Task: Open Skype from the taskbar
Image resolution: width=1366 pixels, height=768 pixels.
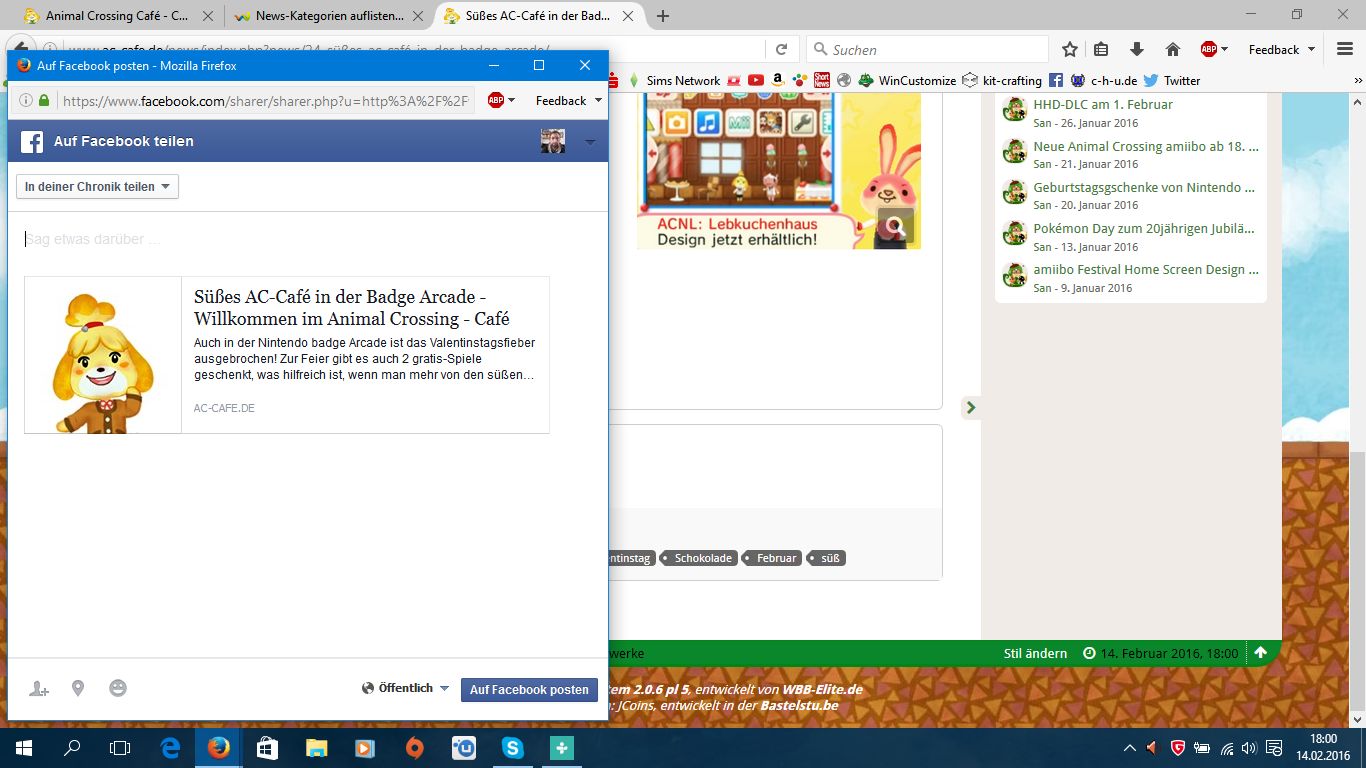Action: click(513, 747)
